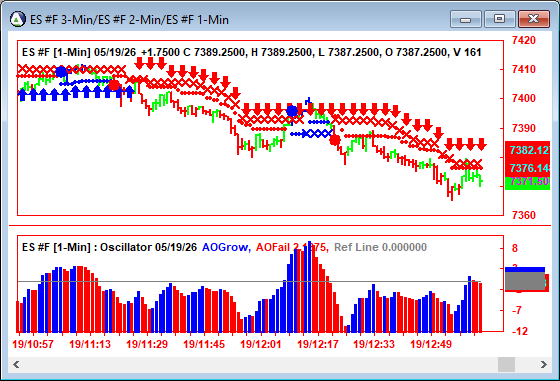Click the oscillator axis value -7
The image size is (560, 381).
[516, 310]
